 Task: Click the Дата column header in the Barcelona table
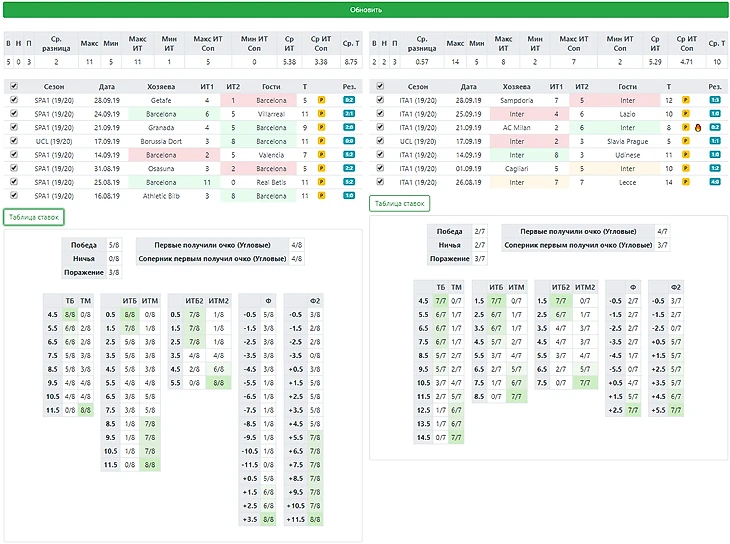[107, 87]
